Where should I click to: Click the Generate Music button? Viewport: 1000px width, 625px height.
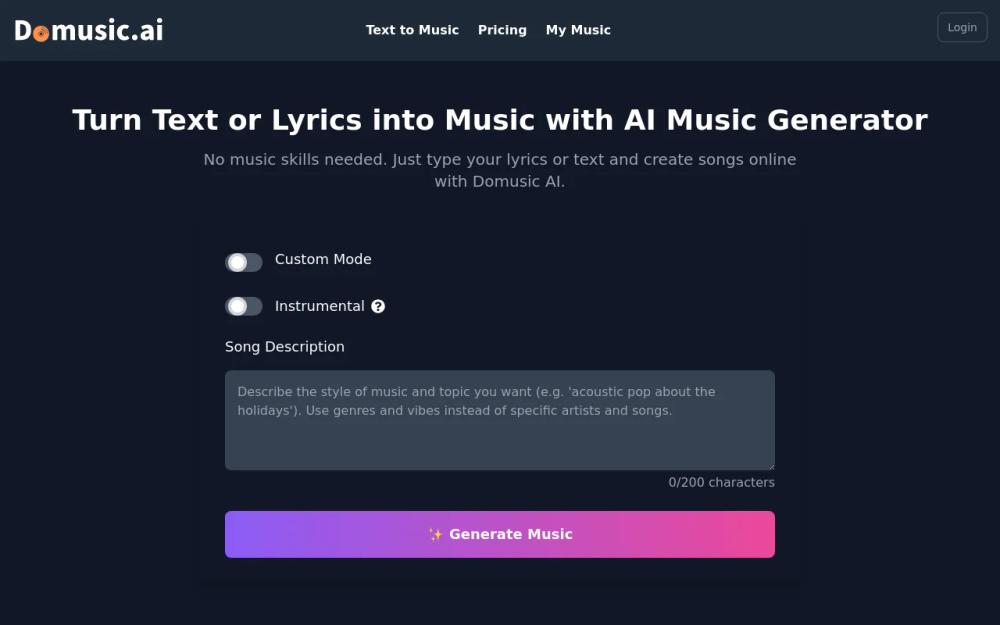500,534
